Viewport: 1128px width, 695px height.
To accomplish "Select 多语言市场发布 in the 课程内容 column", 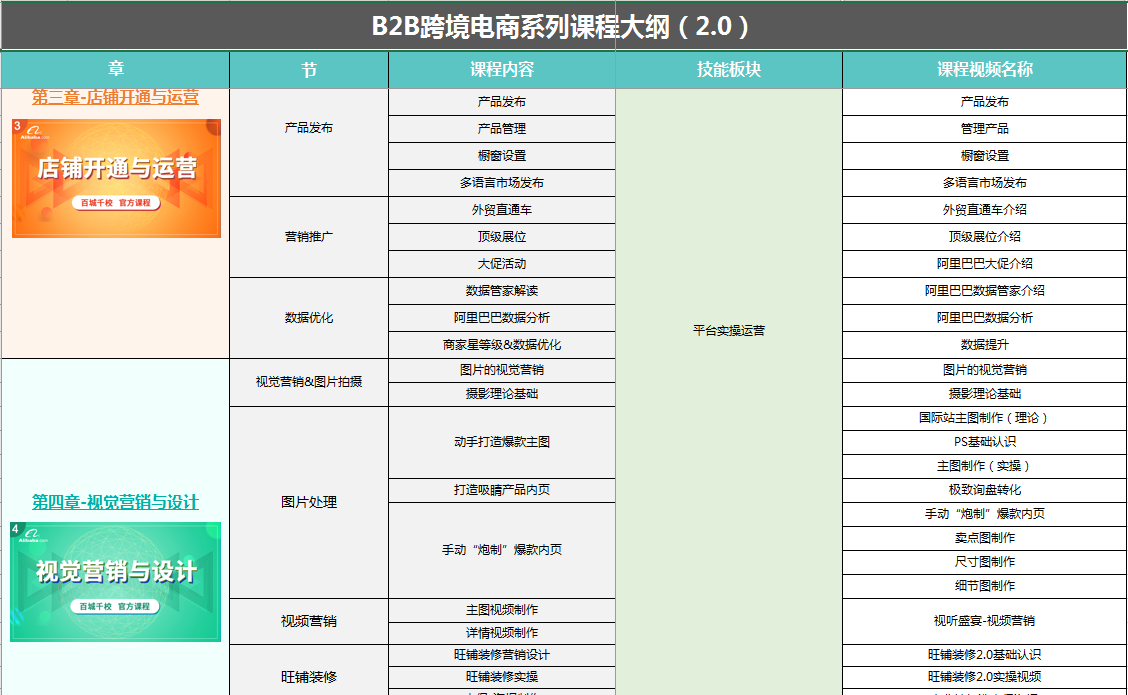I will click(x=502, y=183).
